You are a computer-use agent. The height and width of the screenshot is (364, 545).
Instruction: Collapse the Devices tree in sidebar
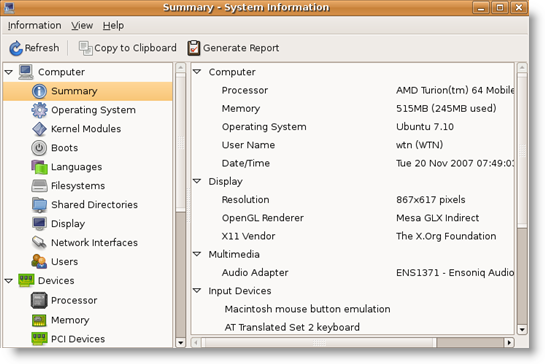click(9, 281)
